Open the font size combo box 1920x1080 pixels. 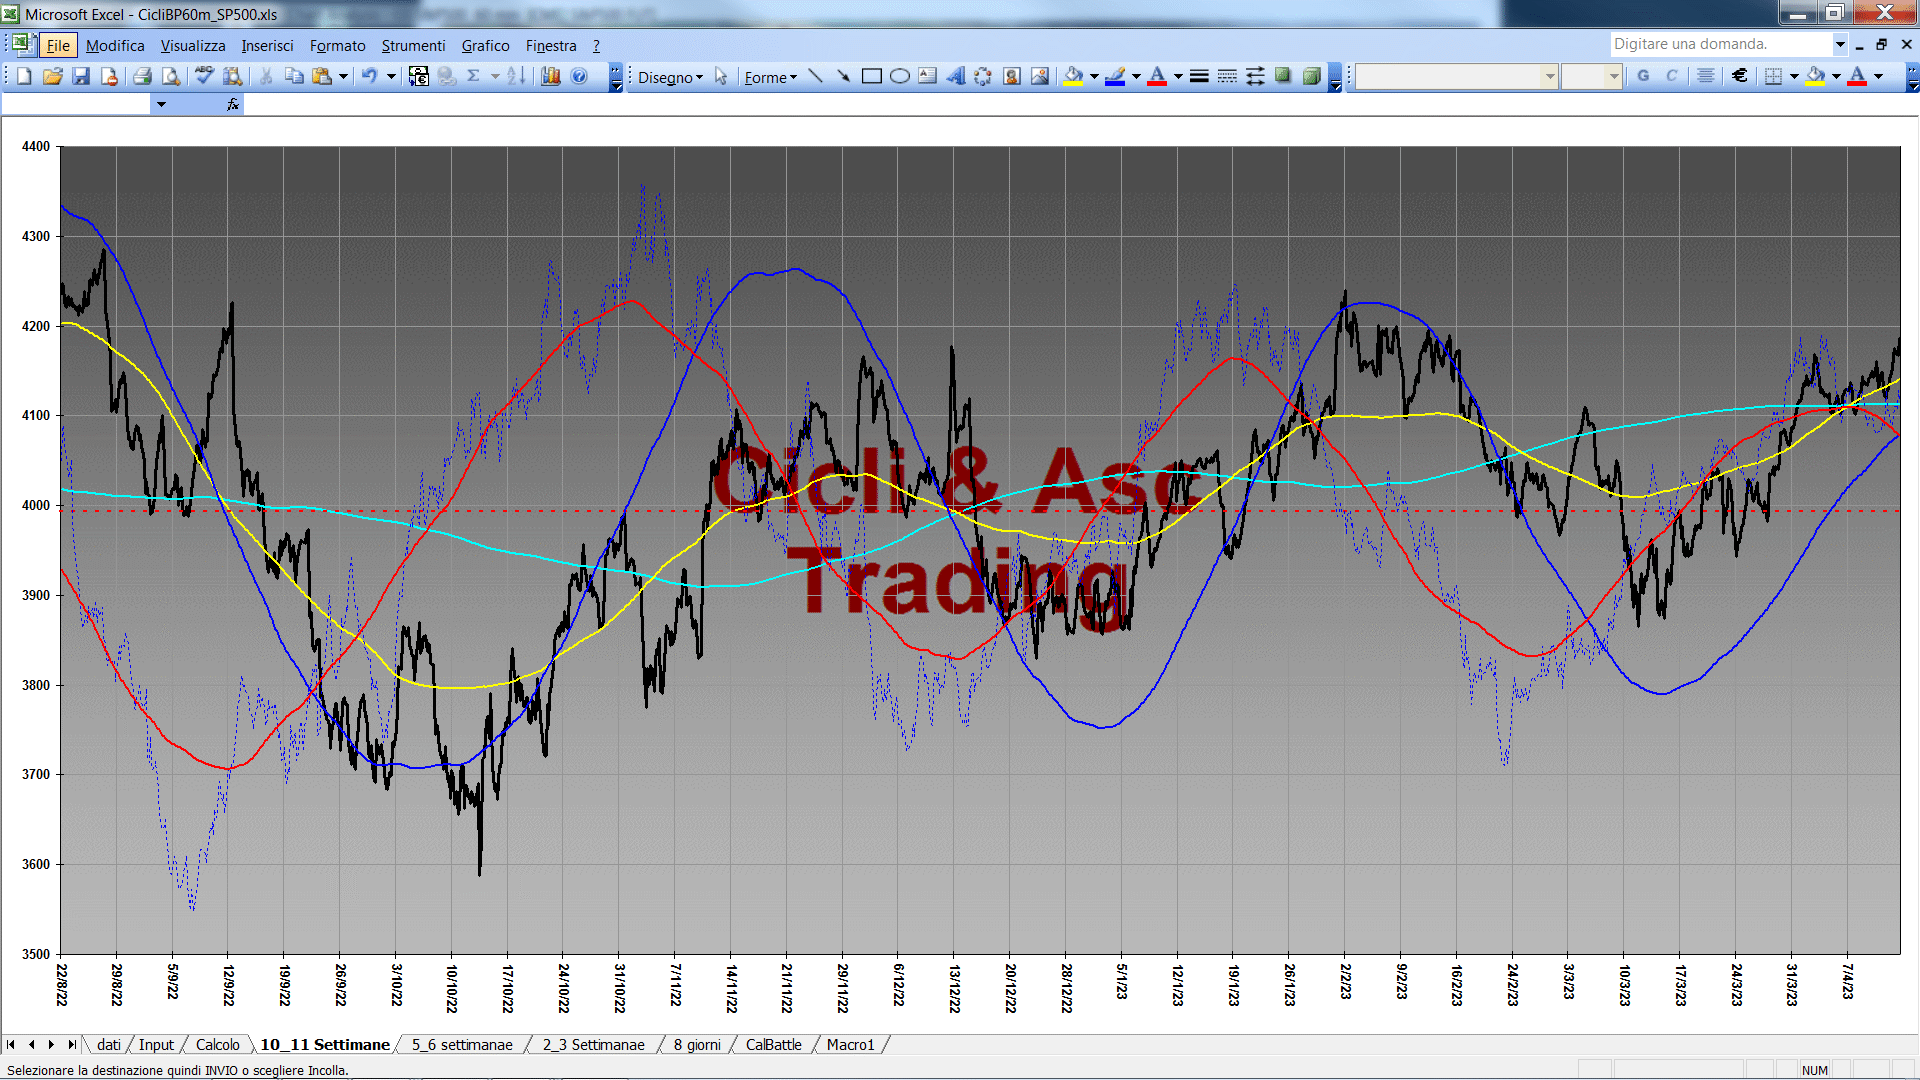click(x=1591, y=76)
